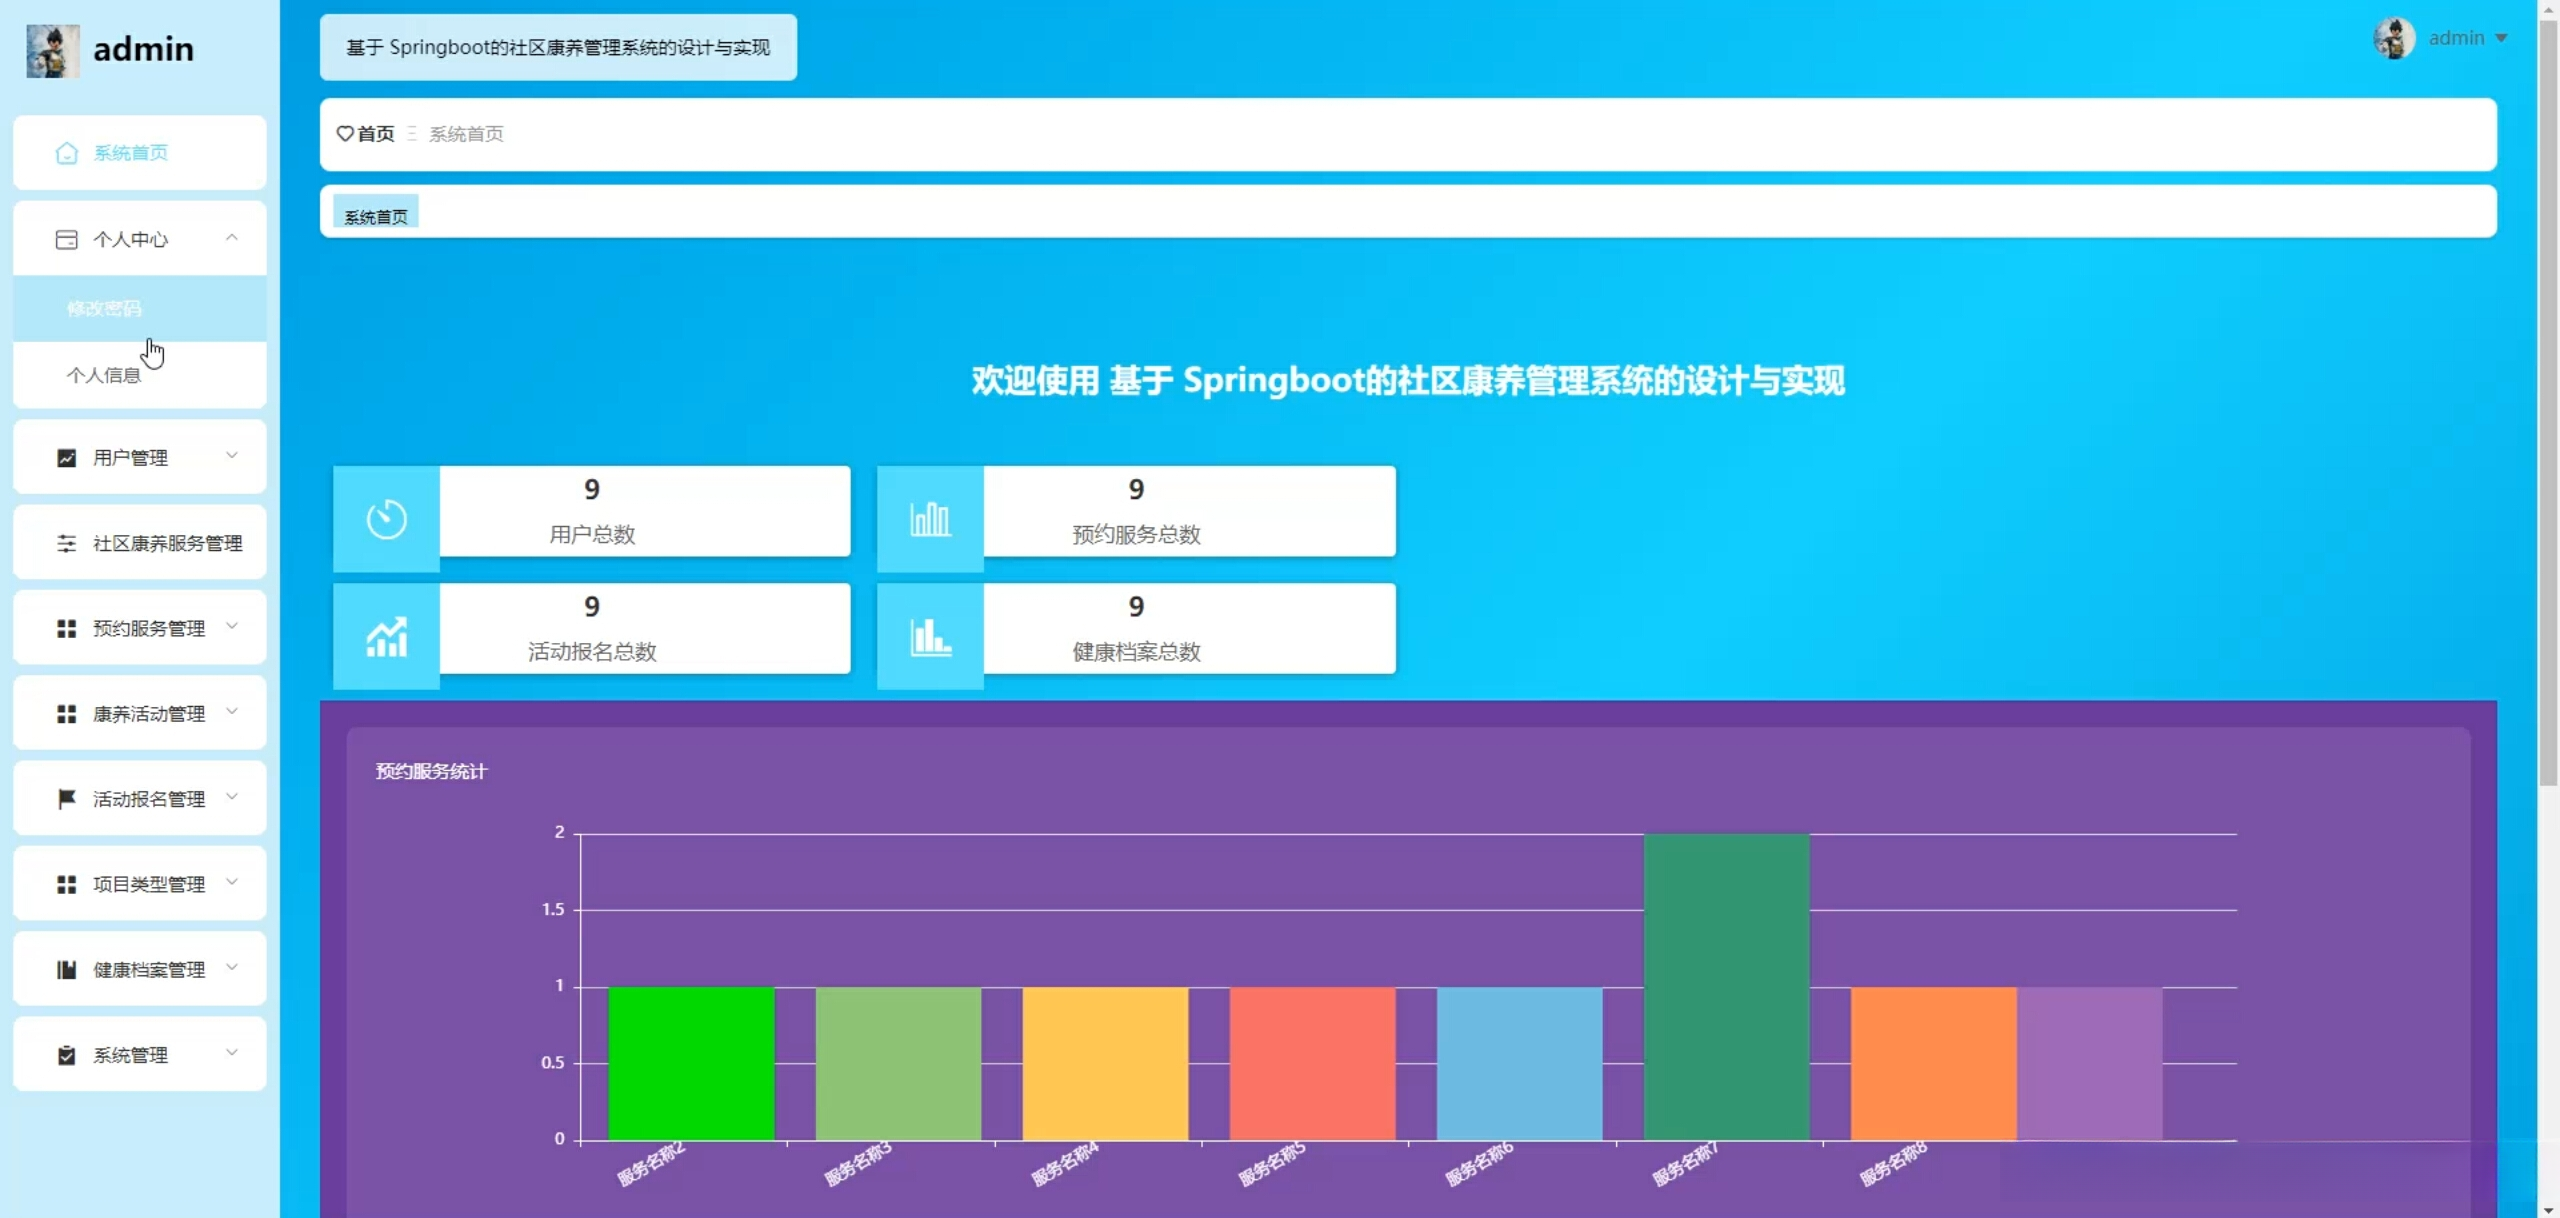Open 个人信息 menu item

pyautogui.click(x=104, y=375)
